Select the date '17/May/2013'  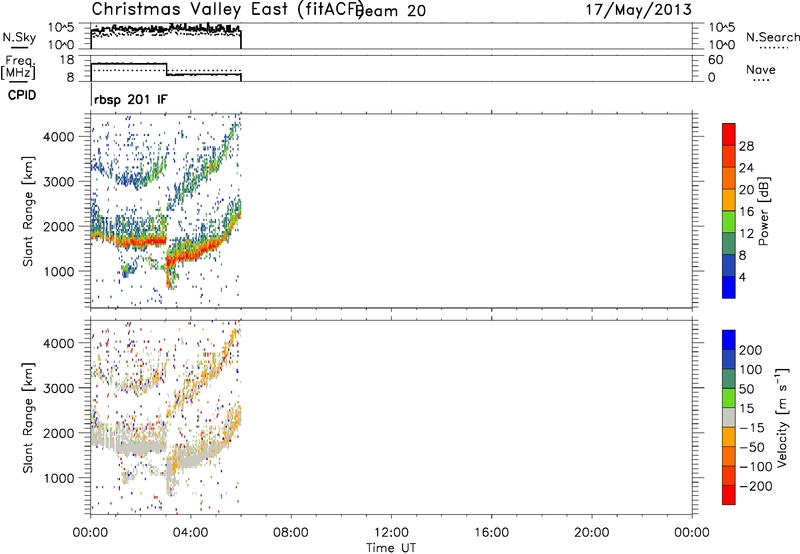(638, 10)
